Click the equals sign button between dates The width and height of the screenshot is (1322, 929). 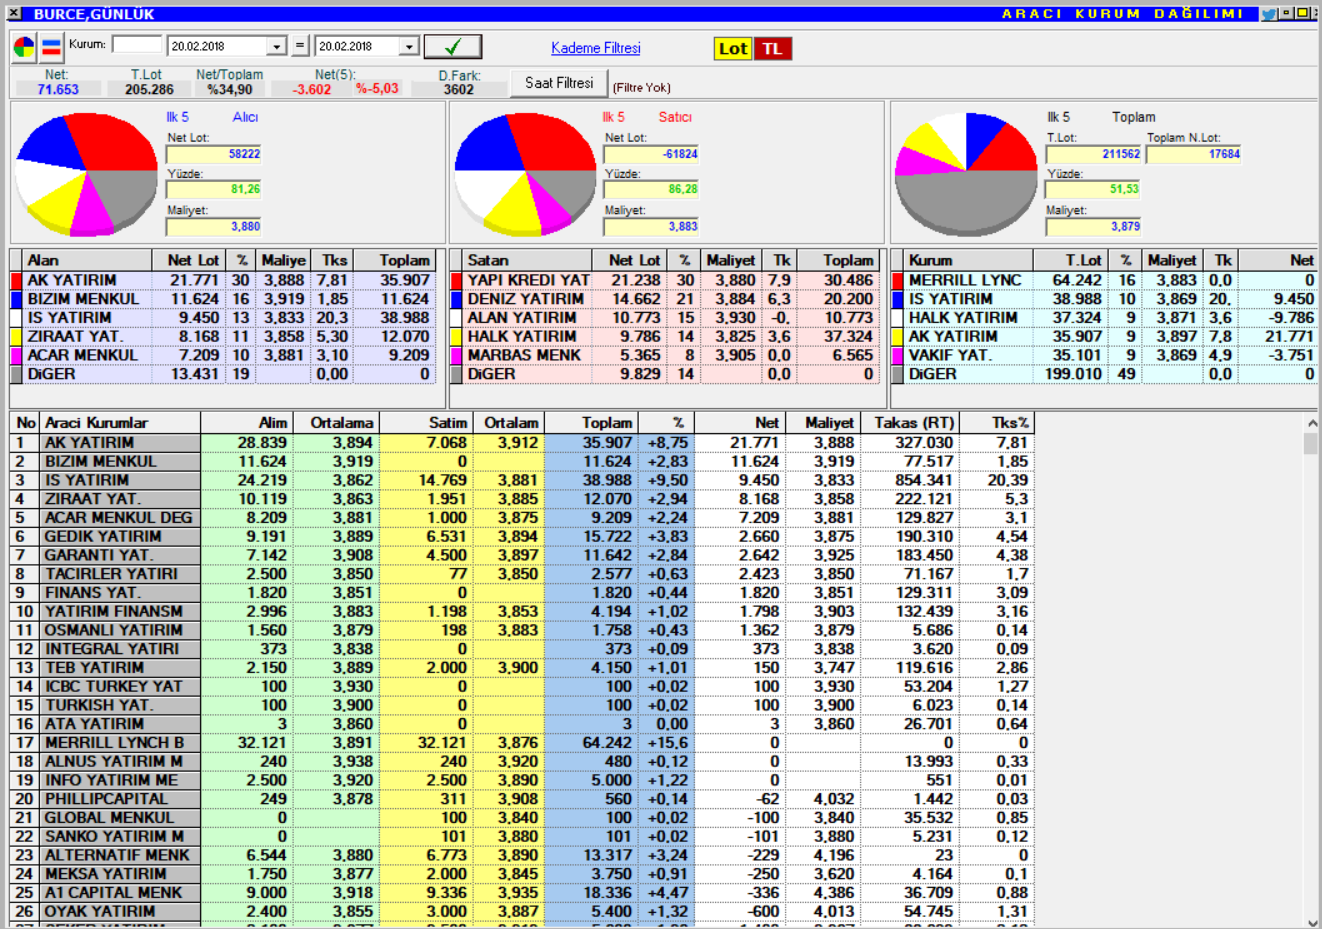point(300,46)
